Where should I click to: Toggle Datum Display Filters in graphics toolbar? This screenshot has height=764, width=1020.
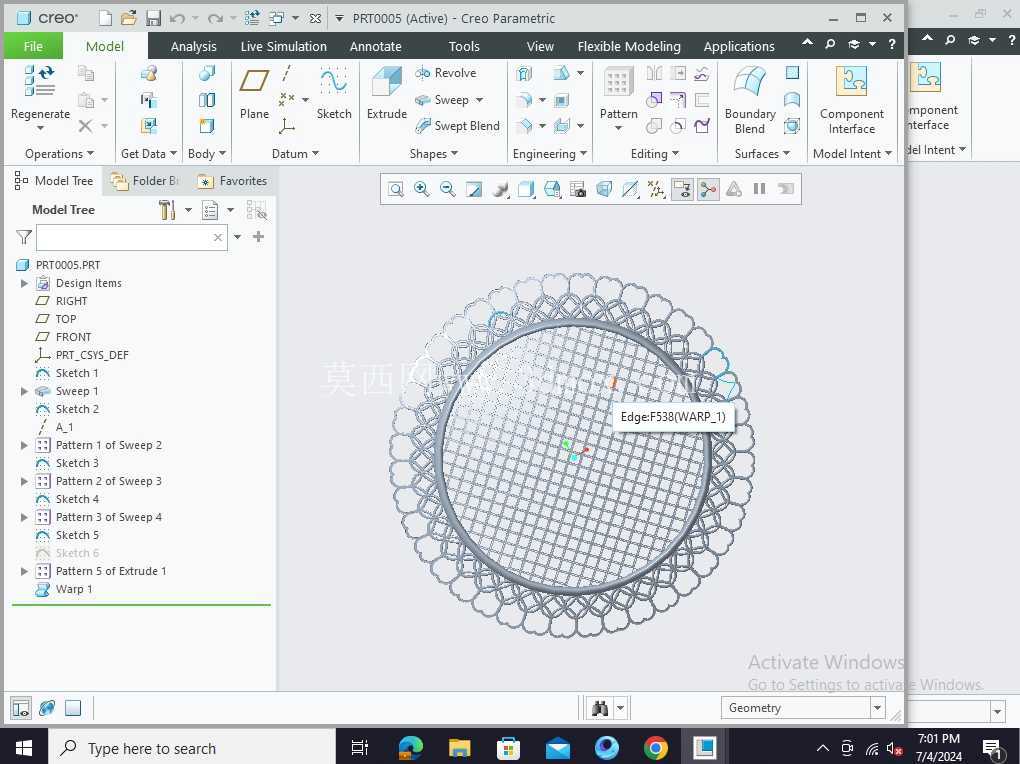tap(656, 189)
